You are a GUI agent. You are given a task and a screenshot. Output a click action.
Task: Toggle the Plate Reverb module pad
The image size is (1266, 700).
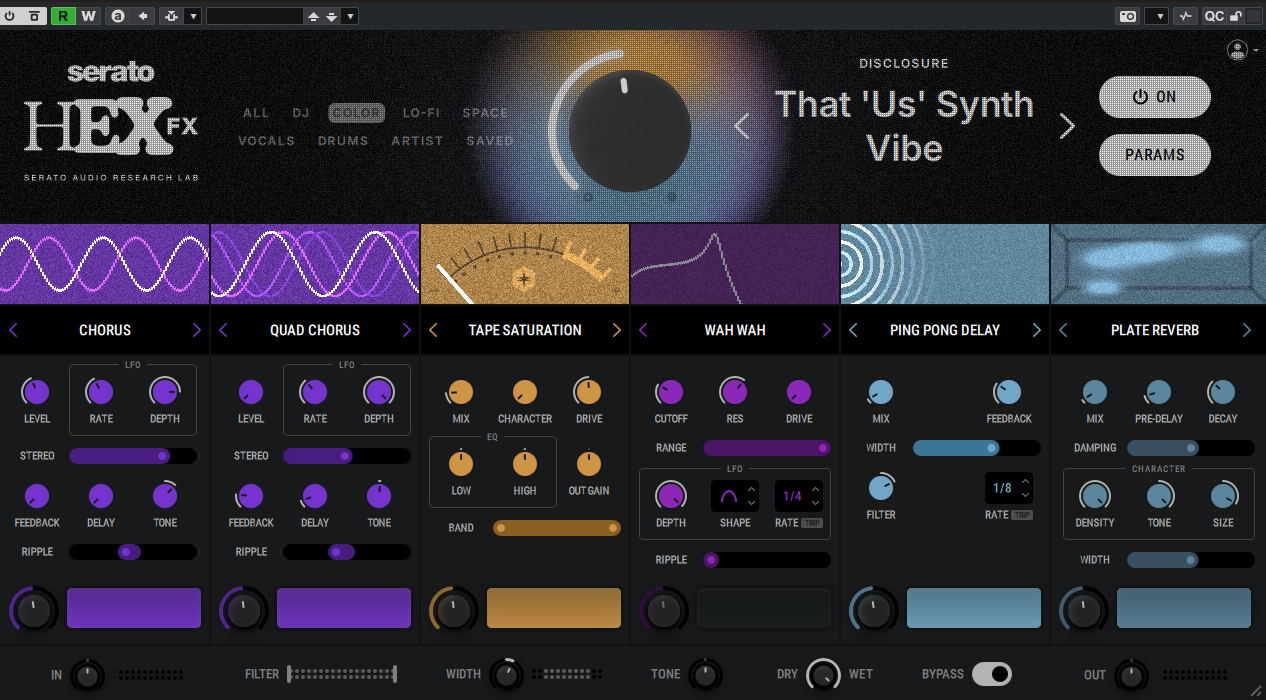pos(1184,608)
